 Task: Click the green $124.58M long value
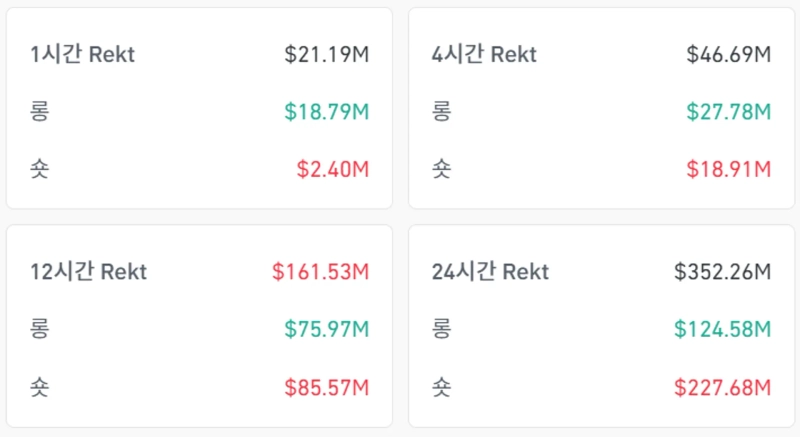tap(722, 328)
